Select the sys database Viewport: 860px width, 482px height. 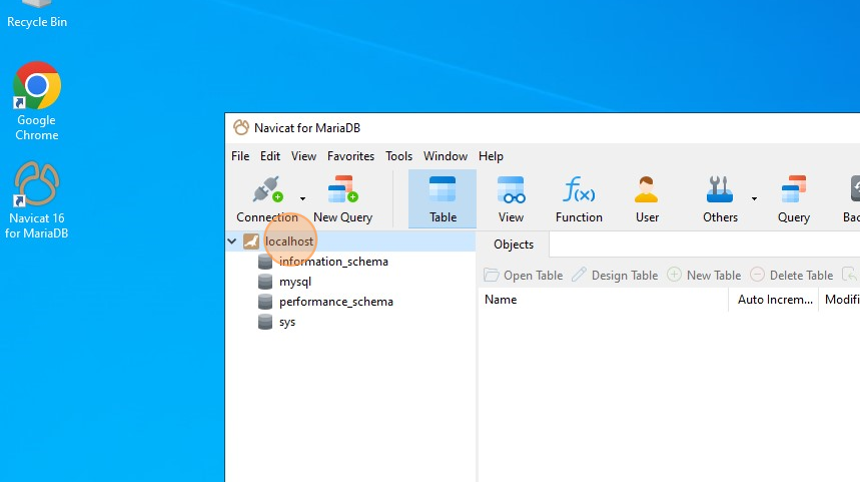pos(287,322)
